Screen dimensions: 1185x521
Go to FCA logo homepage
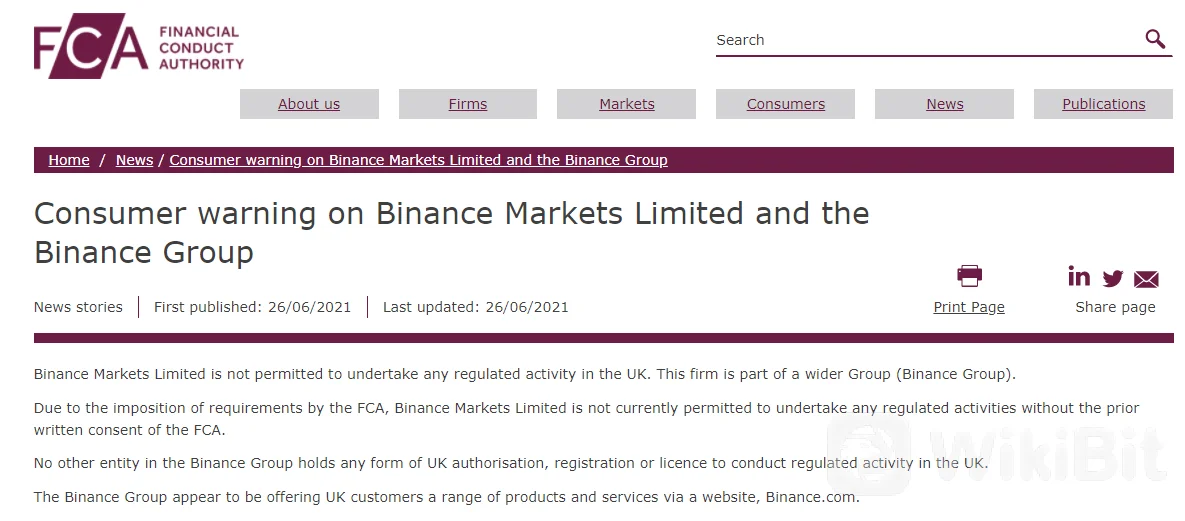tap(90, 46)
